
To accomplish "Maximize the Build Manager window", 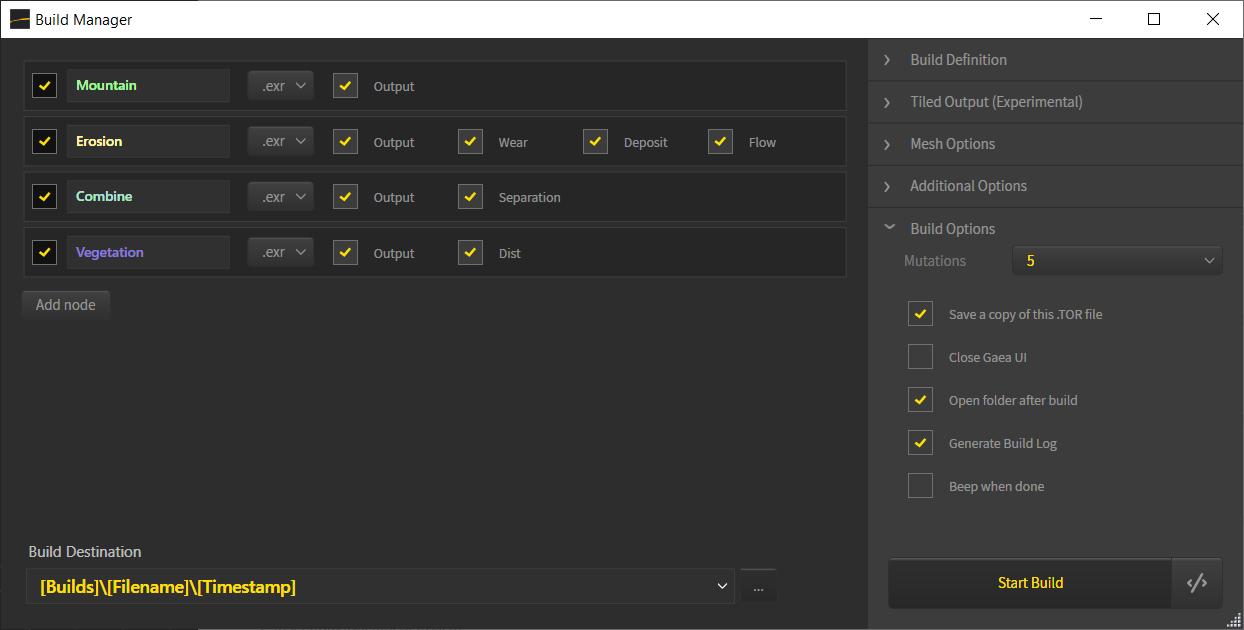I will pyautogui.click(x=1154, y=19).
